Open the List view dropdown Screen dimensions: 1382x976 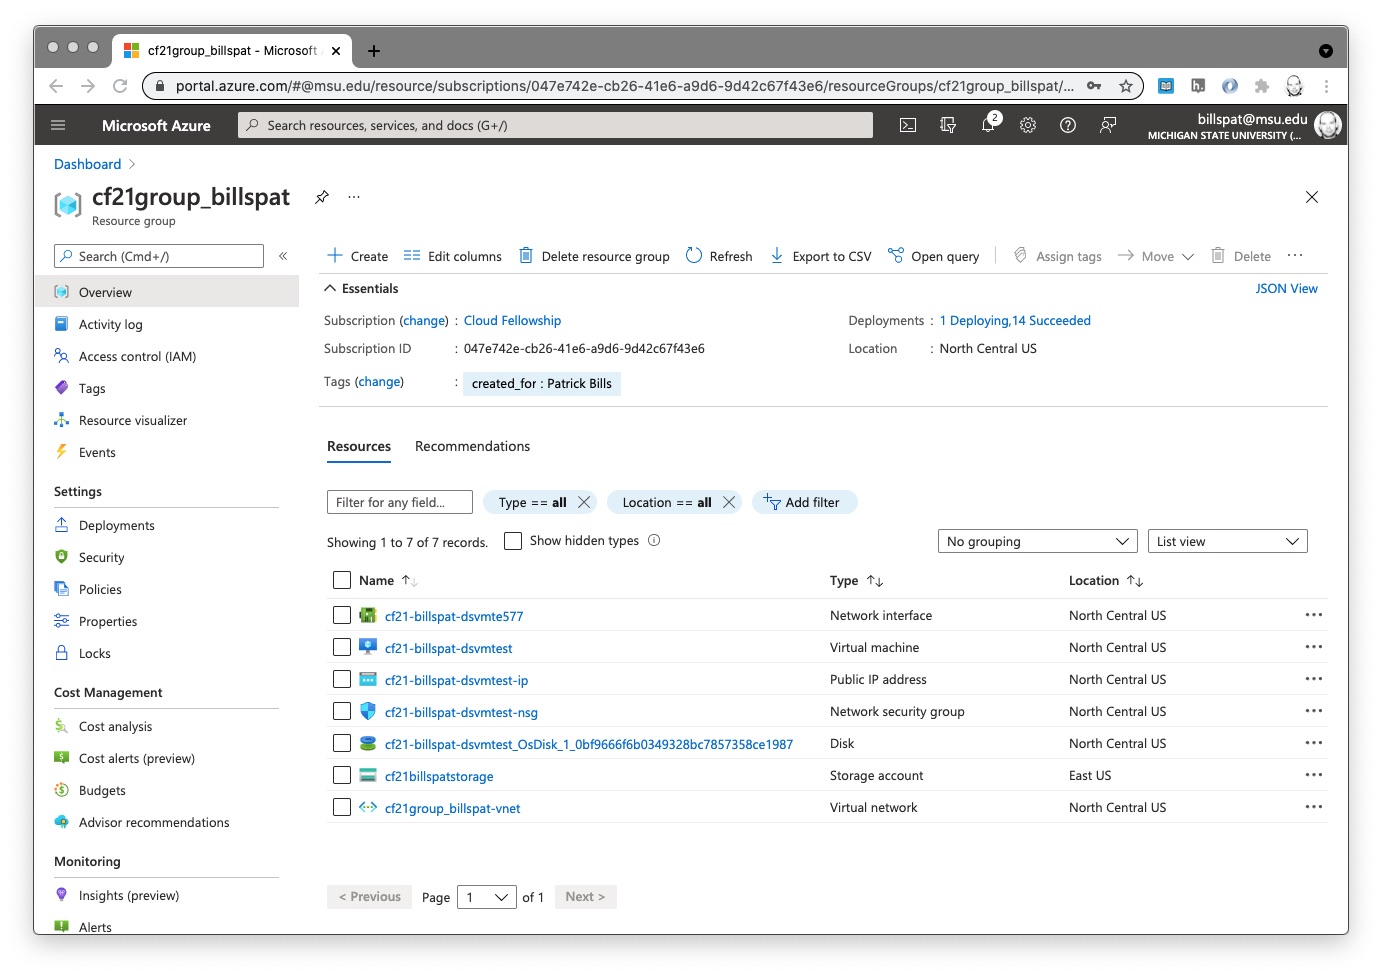(1227, 541)
